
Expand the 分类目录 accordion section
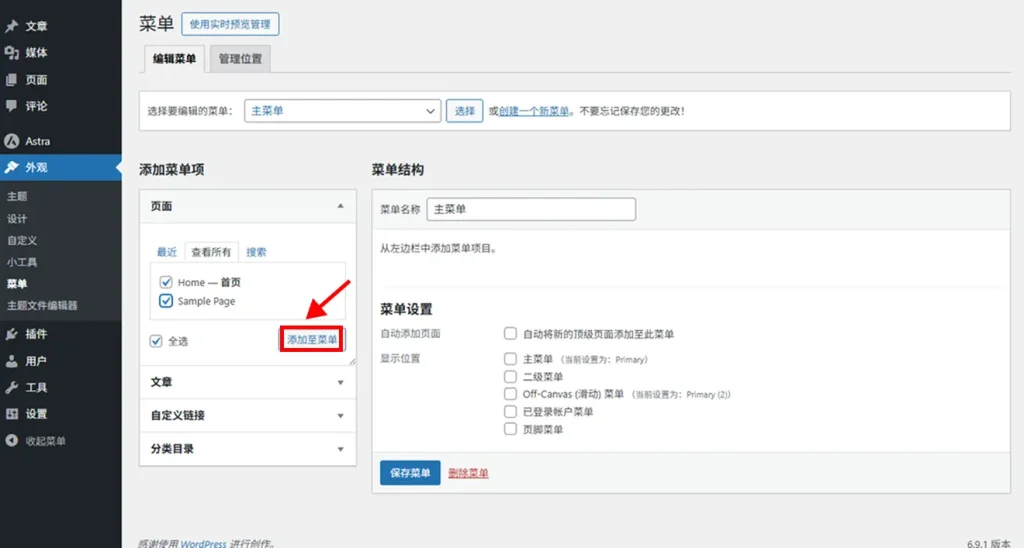(247, 449)
